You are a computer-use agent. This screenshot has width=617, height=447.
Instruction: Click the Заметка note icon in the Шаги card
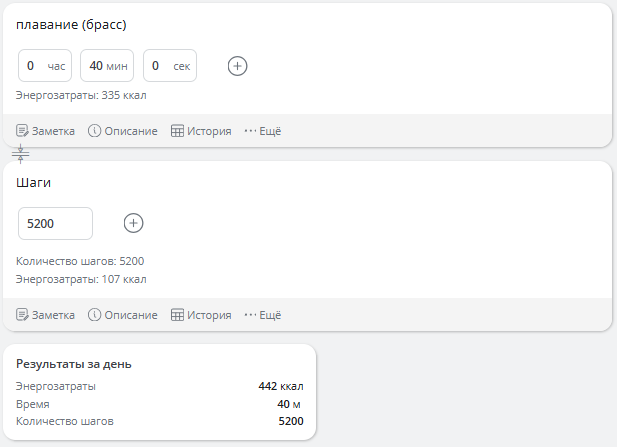click(x=23, y=315)
